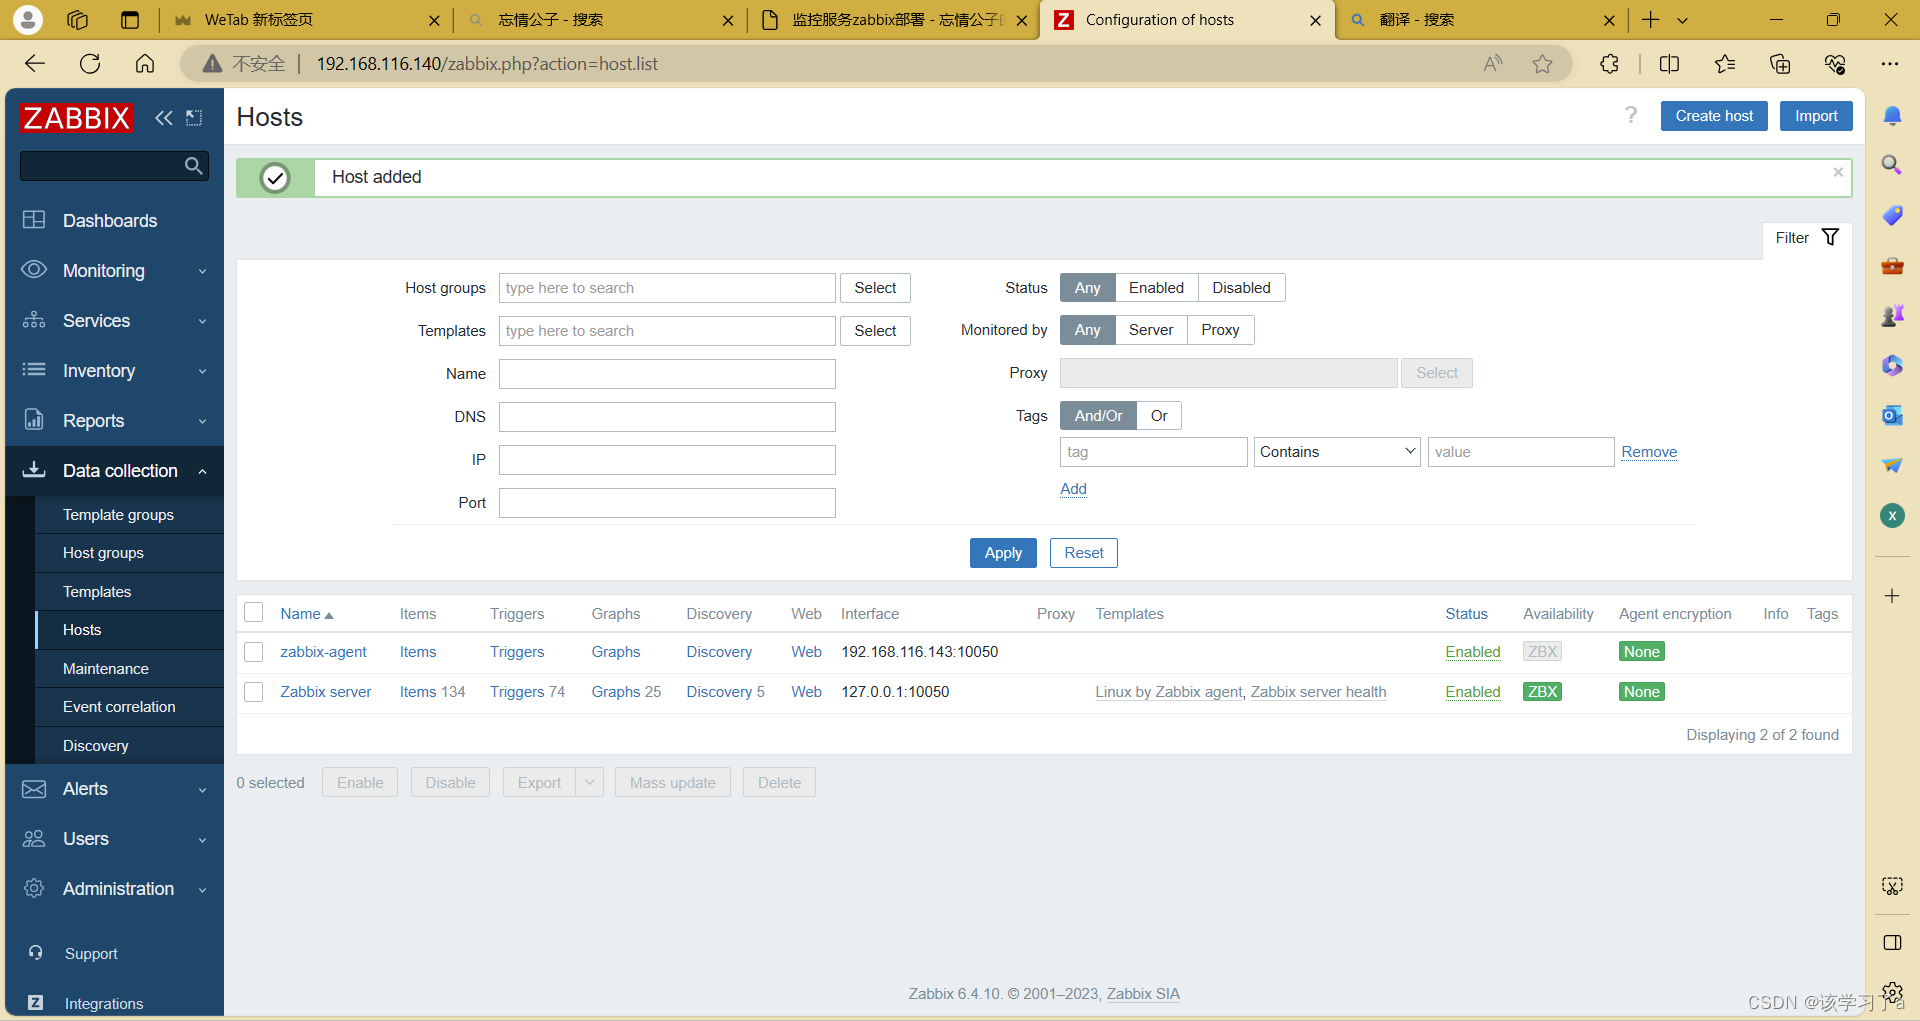Dismiss the Host added message
1920x1021 pixels.
tap(1838, 172)
